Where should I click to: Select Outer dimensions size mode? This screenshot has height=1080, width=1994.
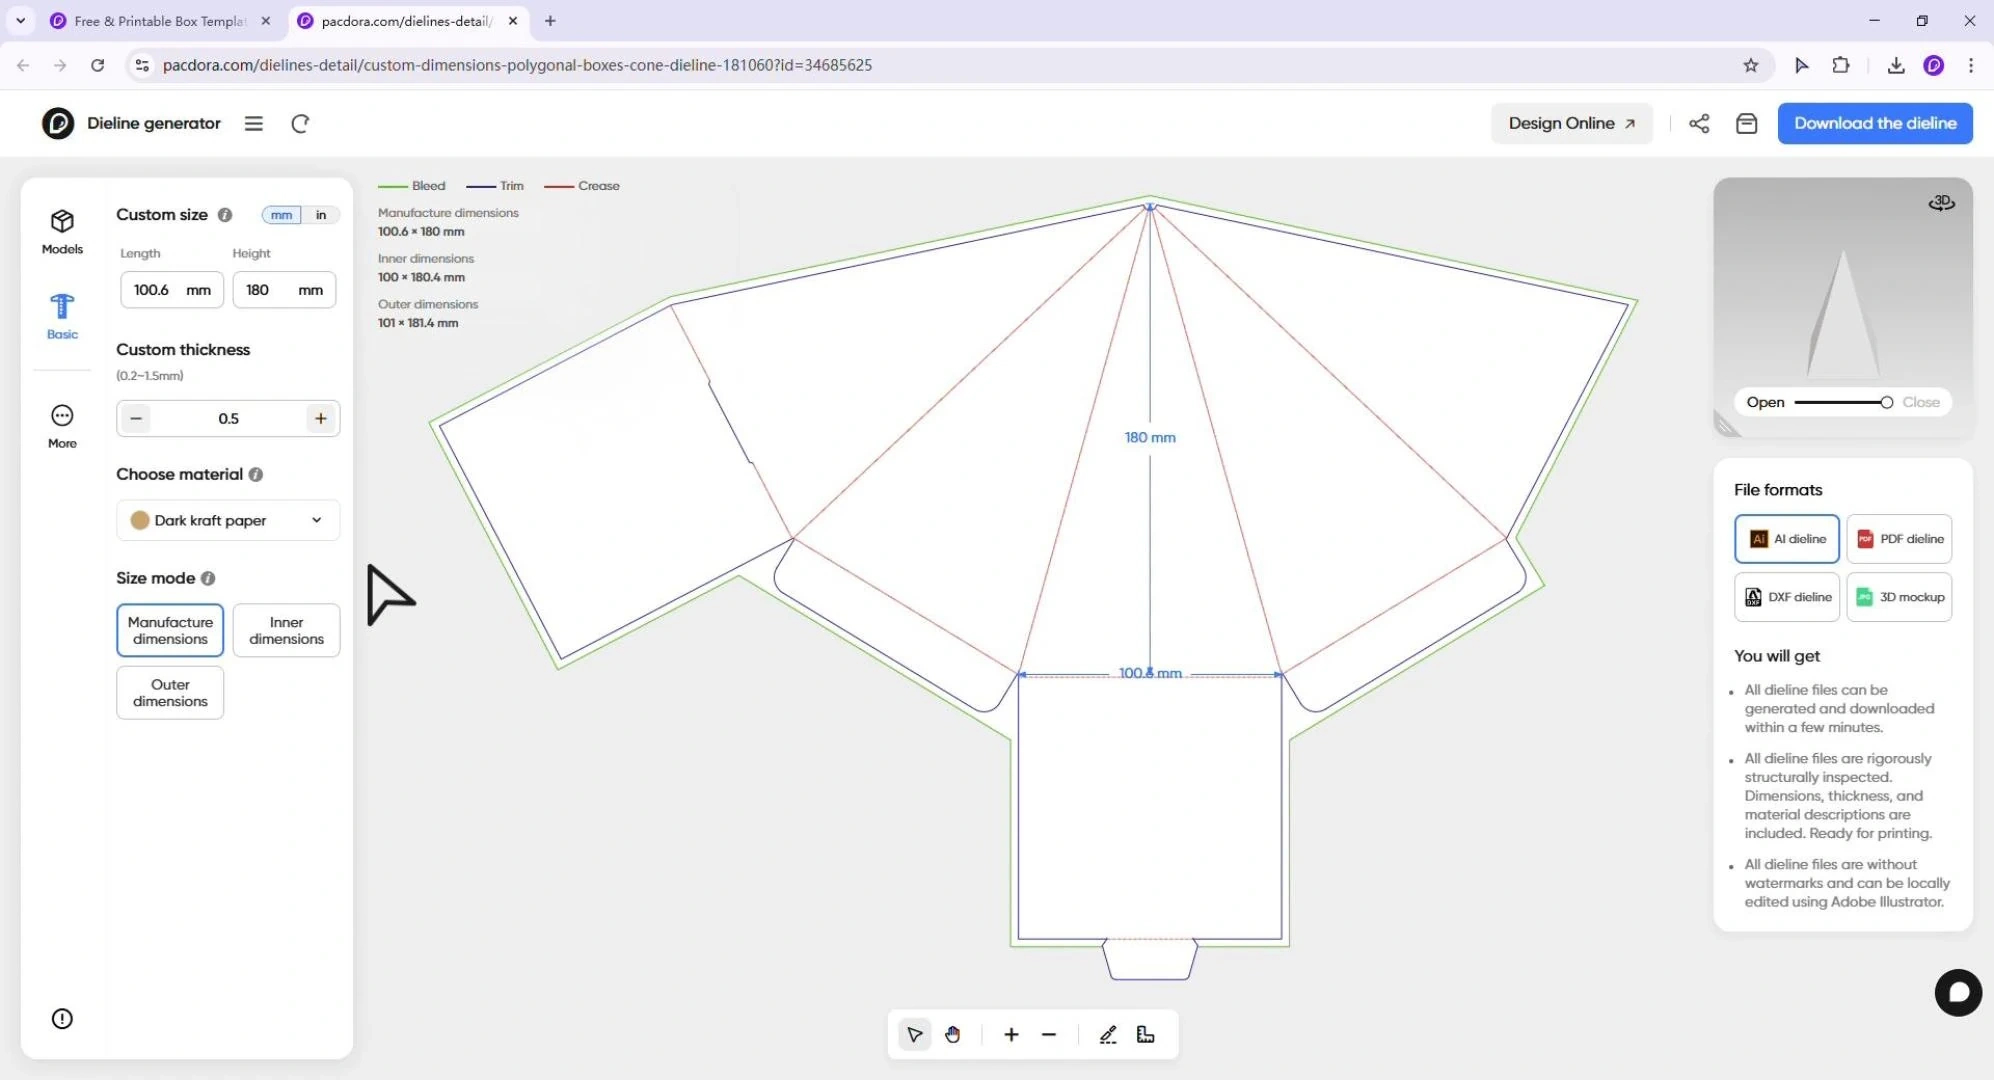coord(170,692)
